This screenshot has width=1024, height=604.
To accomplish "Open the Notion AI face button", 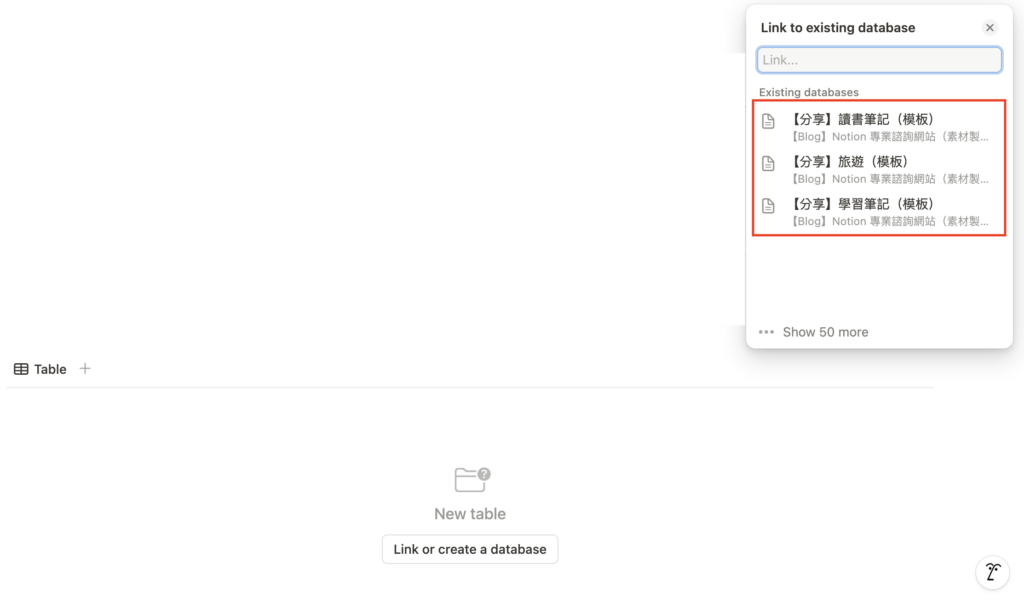I will pyautogui.click(x=992, y=573).
